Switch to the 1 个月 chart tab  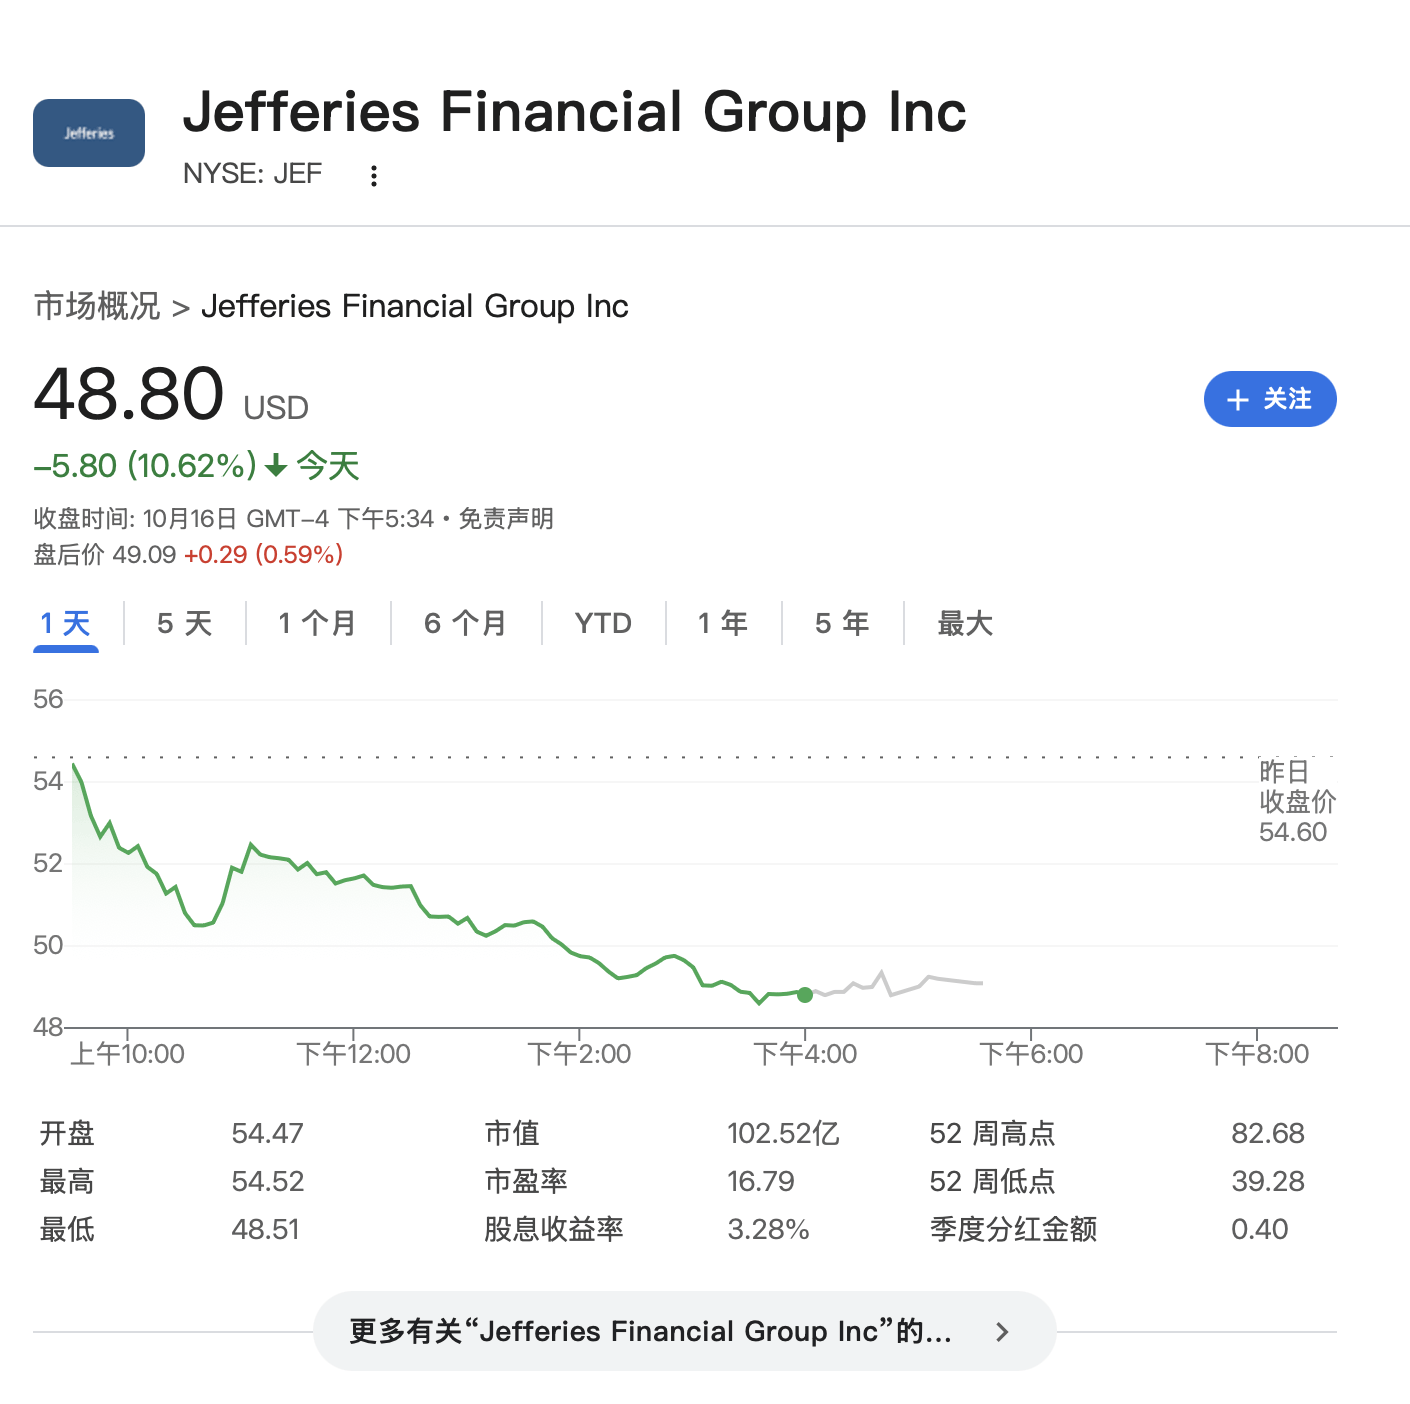click(317, 624)
